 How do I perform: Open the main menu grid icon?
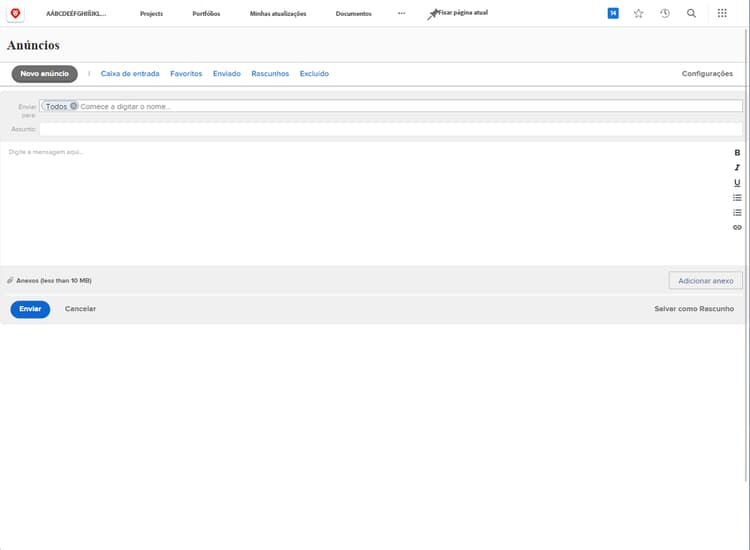click(x=722, y=13)
